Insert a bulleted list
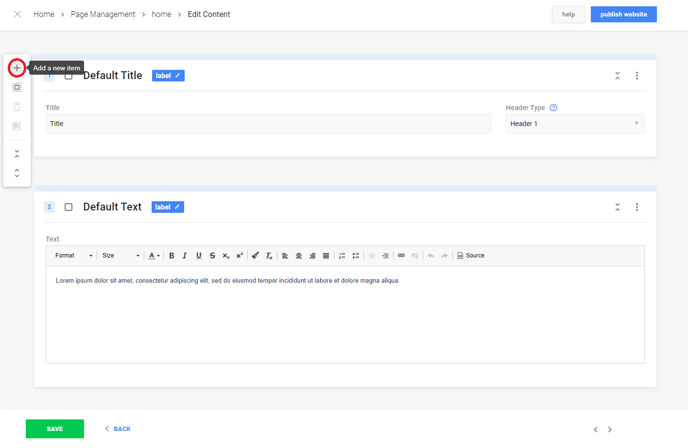The width and height of the screenshot is (688, 448). point(356,255)
